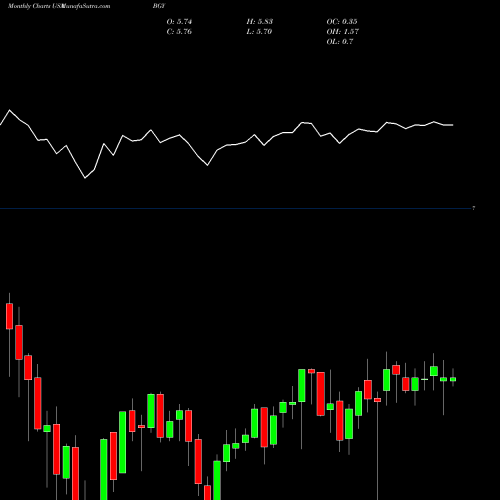Click the 'OH: 1.57' reading
500x500 pixels.
click(x=343, y=32)
